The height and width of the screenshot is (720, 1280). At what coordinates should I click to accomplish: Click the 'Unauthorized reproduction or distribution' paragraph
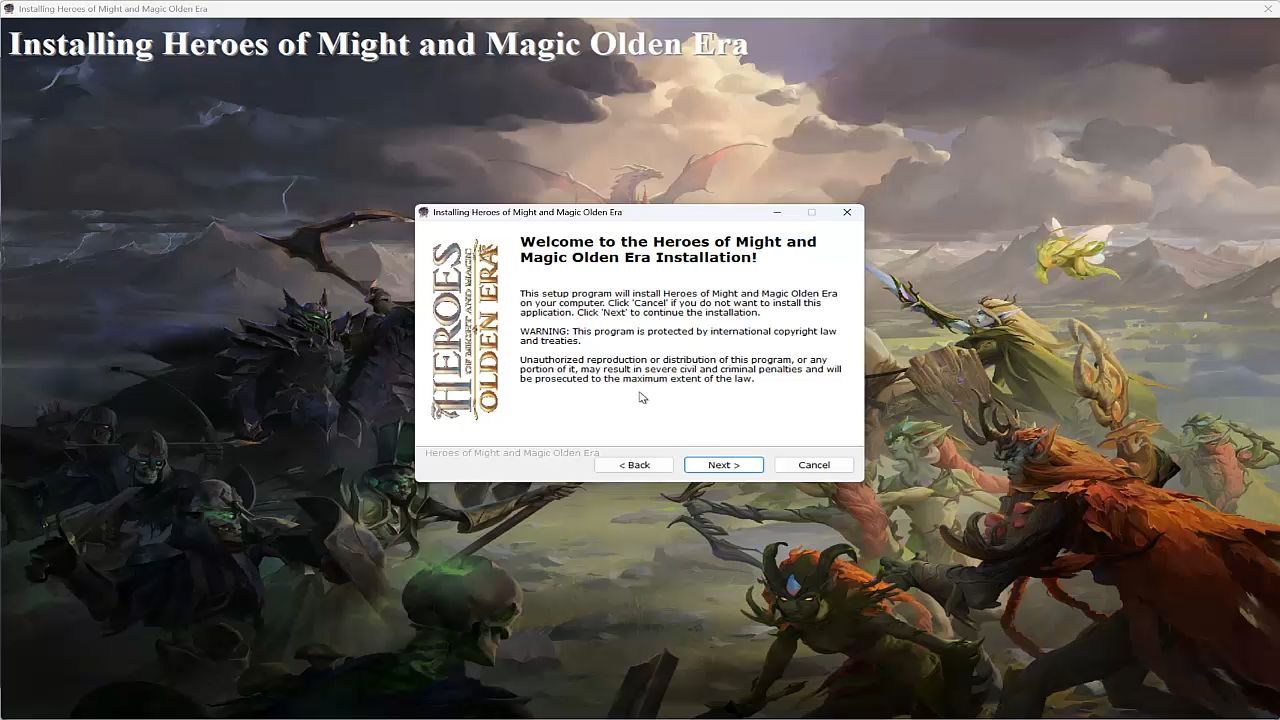[680, 369]
